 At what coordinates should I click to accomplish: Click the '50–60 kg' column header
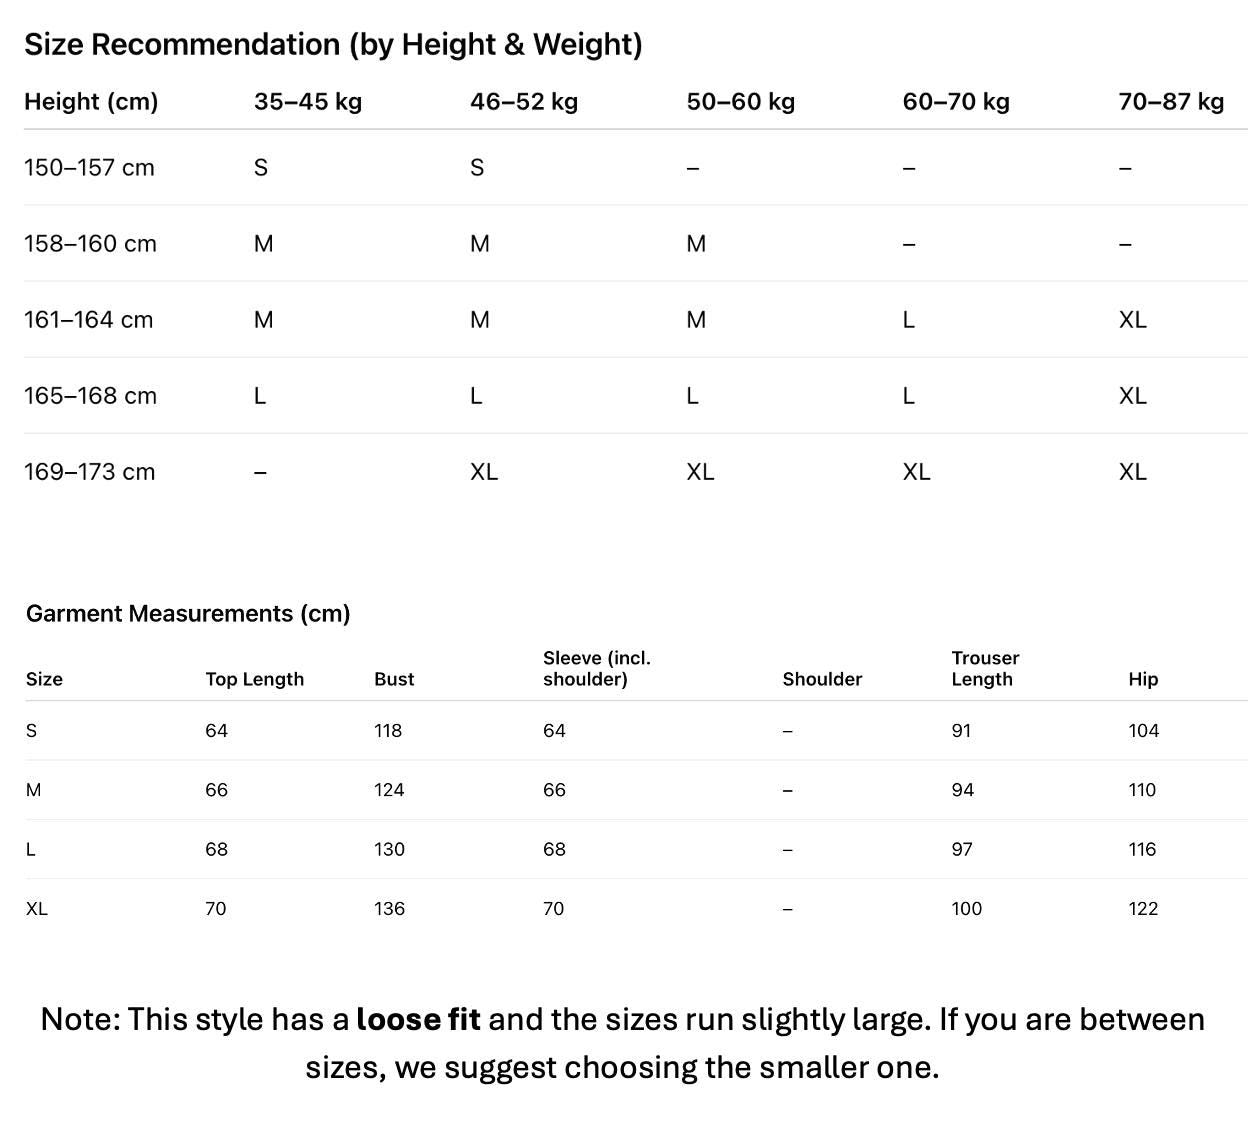click(x=740, y=102)
